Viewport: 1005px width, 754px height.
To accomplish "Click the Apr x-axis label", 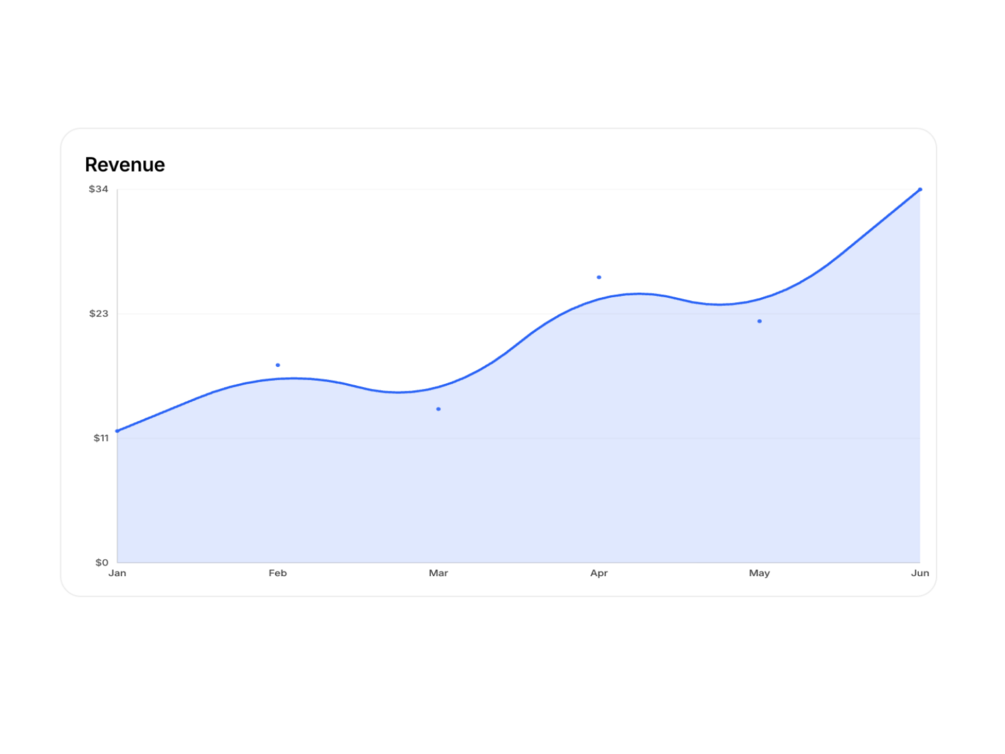I will [599, 573].
